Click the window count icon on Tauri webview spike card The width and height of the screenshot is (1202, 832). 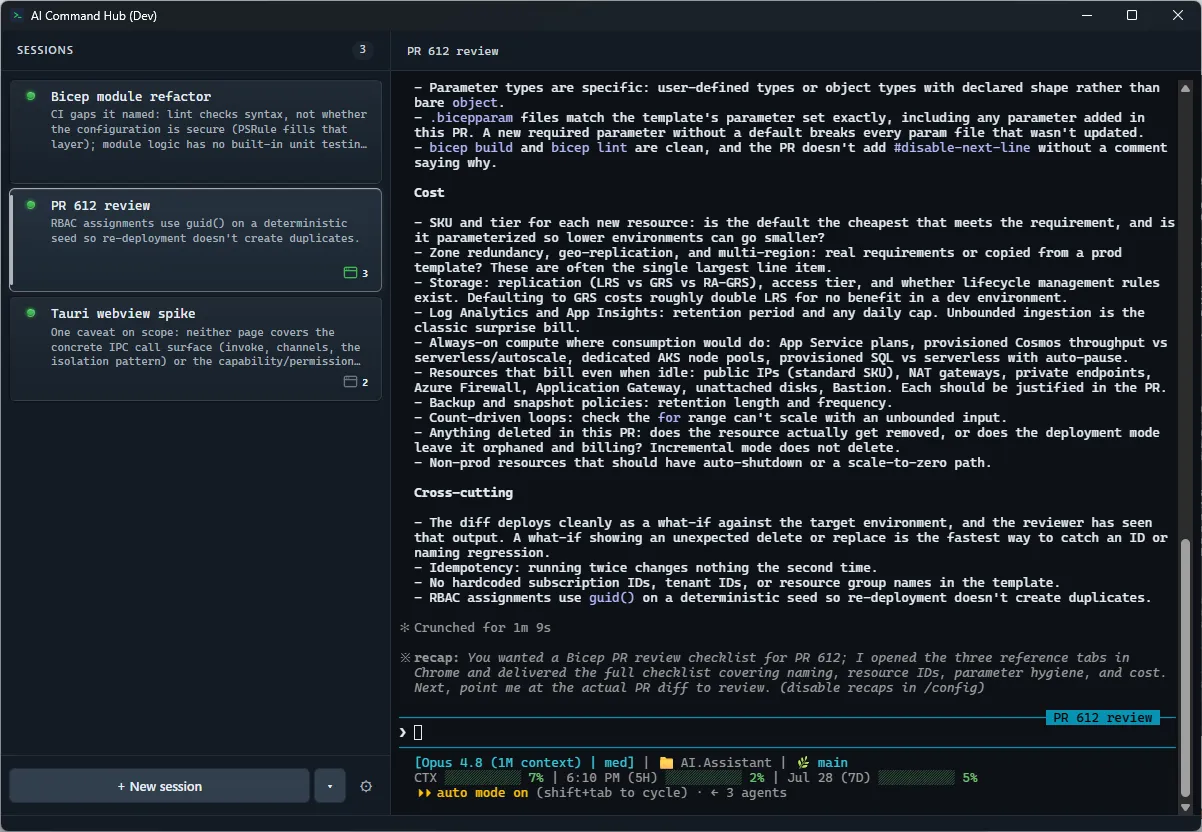tap(350, 382)
